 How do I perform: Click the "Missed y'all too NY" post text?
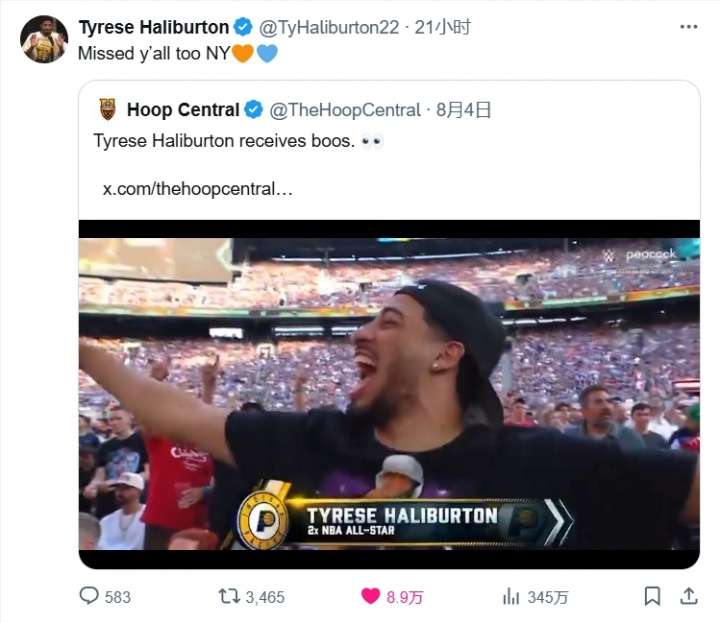point(154,53)
